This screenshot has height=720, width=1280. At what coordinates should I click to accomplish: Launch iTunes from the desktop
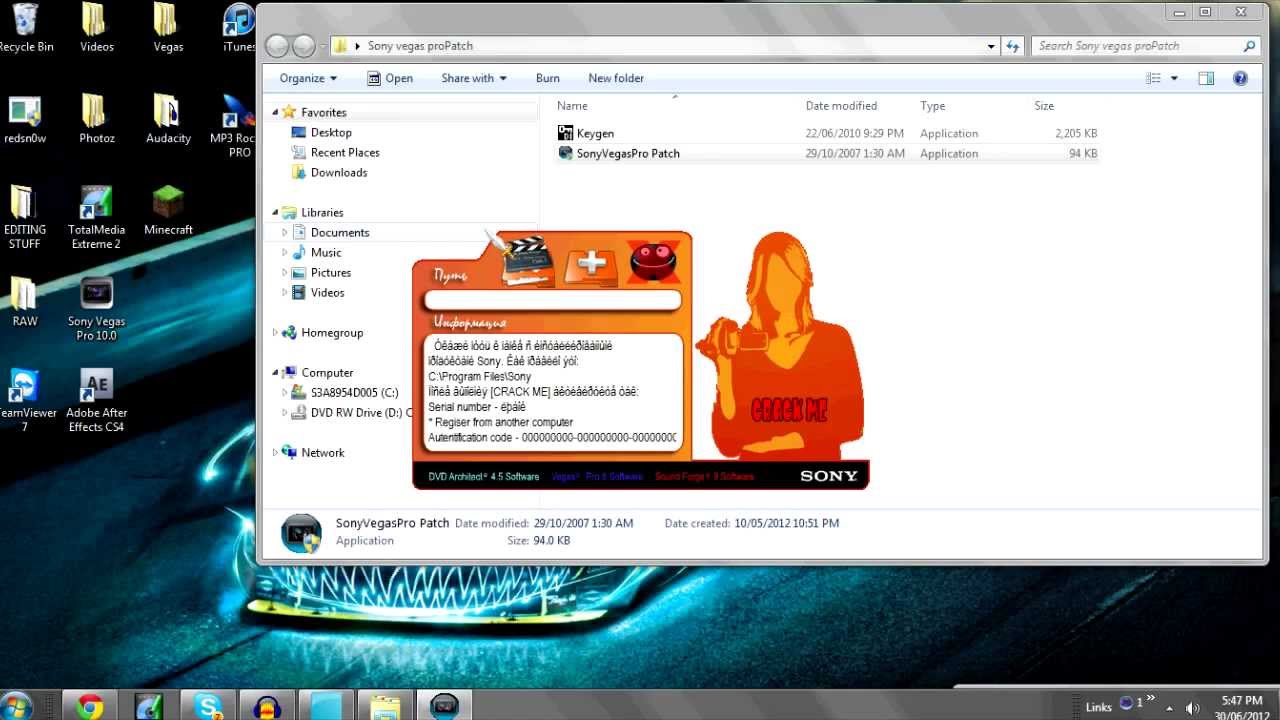coord(238,28)
